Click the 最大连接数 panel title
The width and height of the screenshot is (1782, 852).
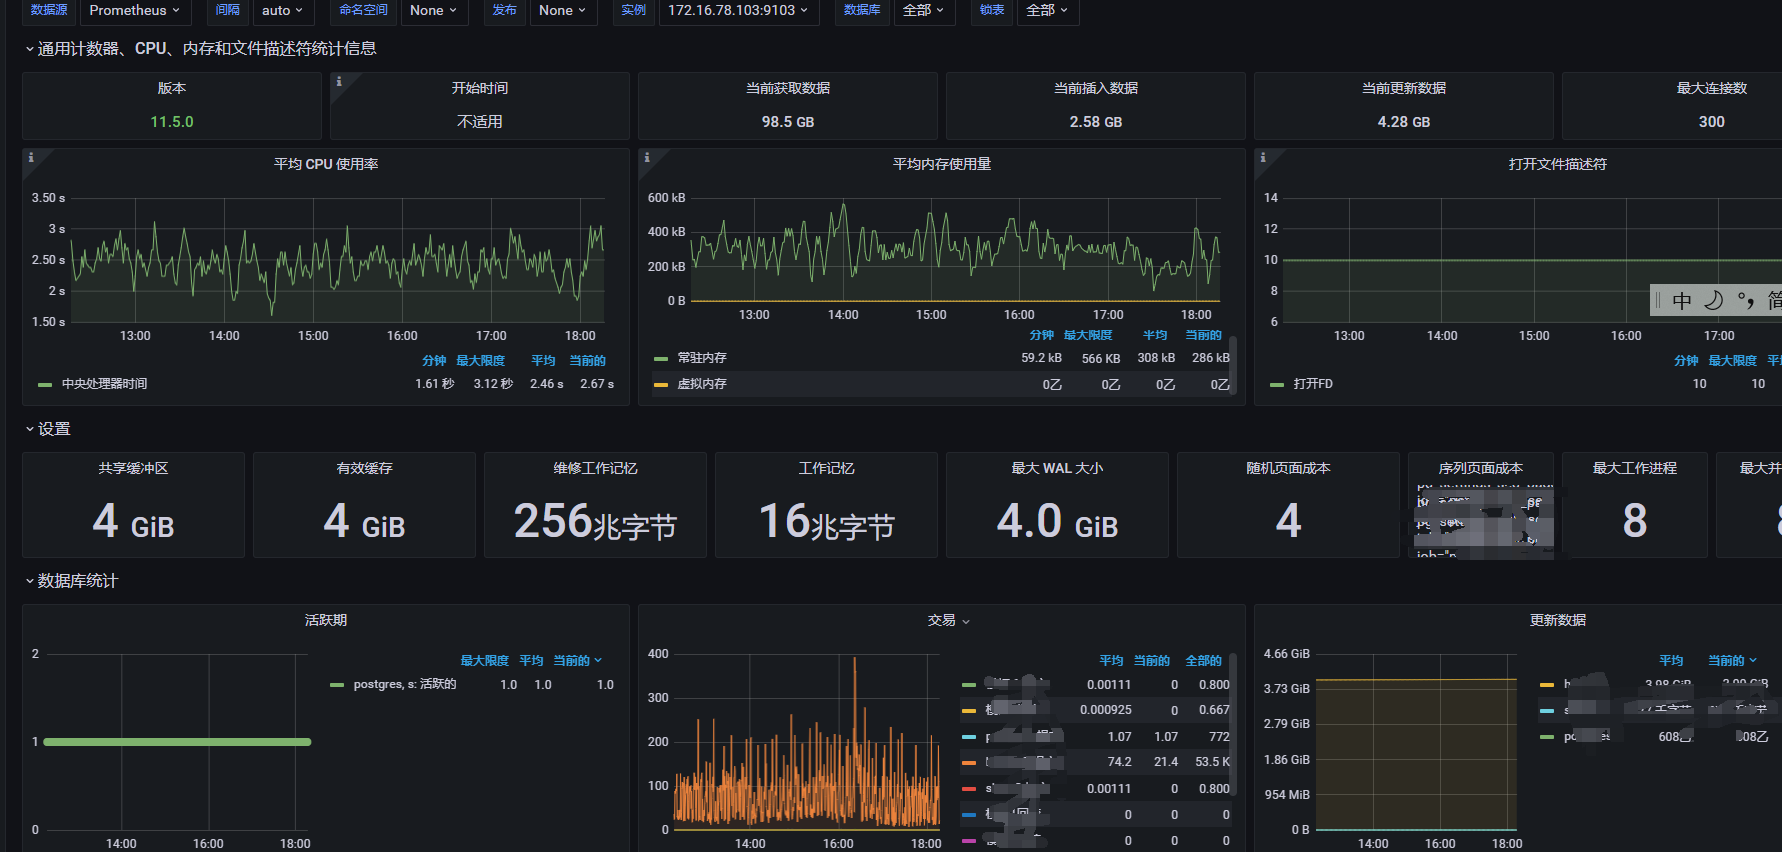(x=1712, y=88)
